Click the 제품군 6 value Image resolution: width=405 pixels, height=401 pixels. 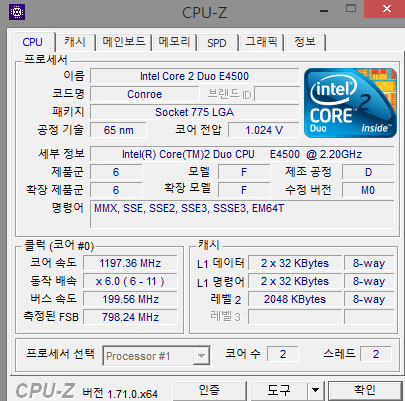click(116, 172)
